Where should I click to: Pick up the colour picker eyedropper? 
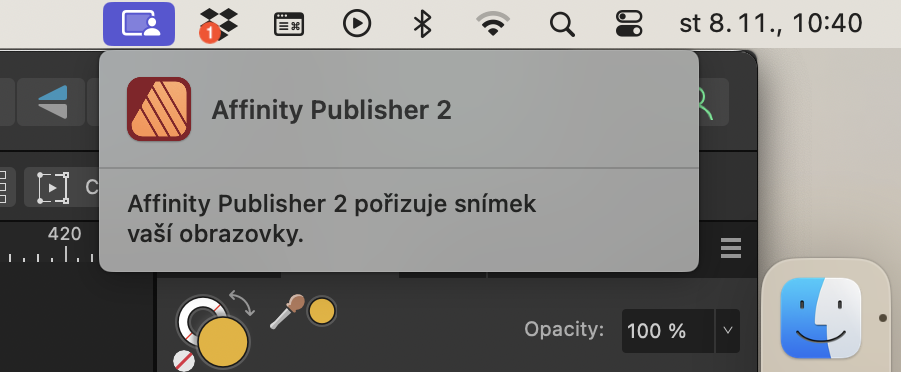click(287, 312)
